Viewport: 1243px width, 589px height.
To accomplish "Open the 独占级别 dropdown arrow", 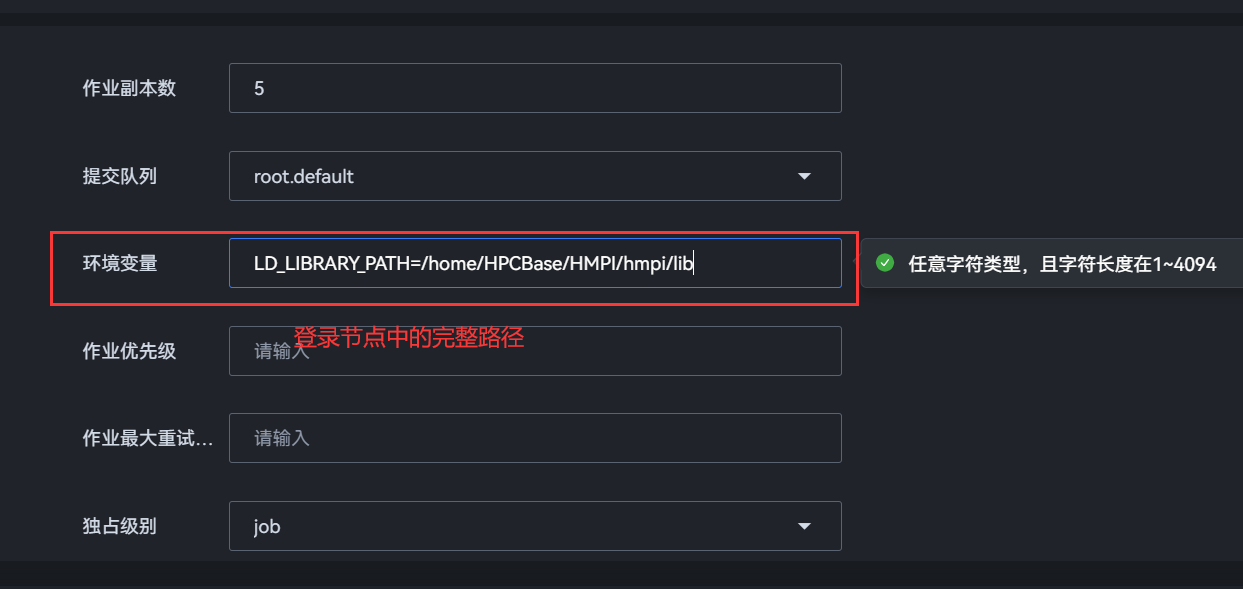I will [804, 527].
